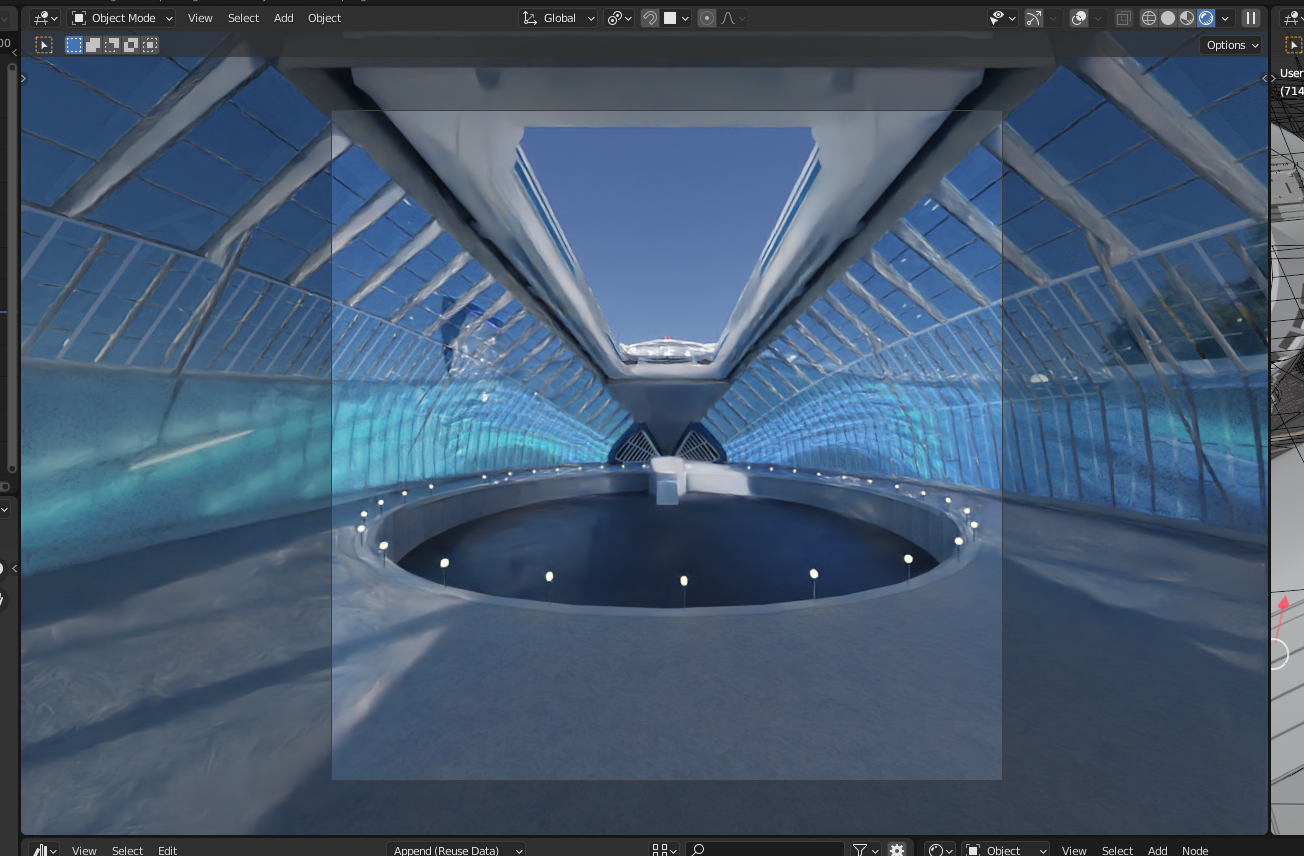Open the Append (Reuse Data) dropdown
Image resolution: width=1304 pixels, height=856 pixels.
pyautogui.click(x=456, y=850)
